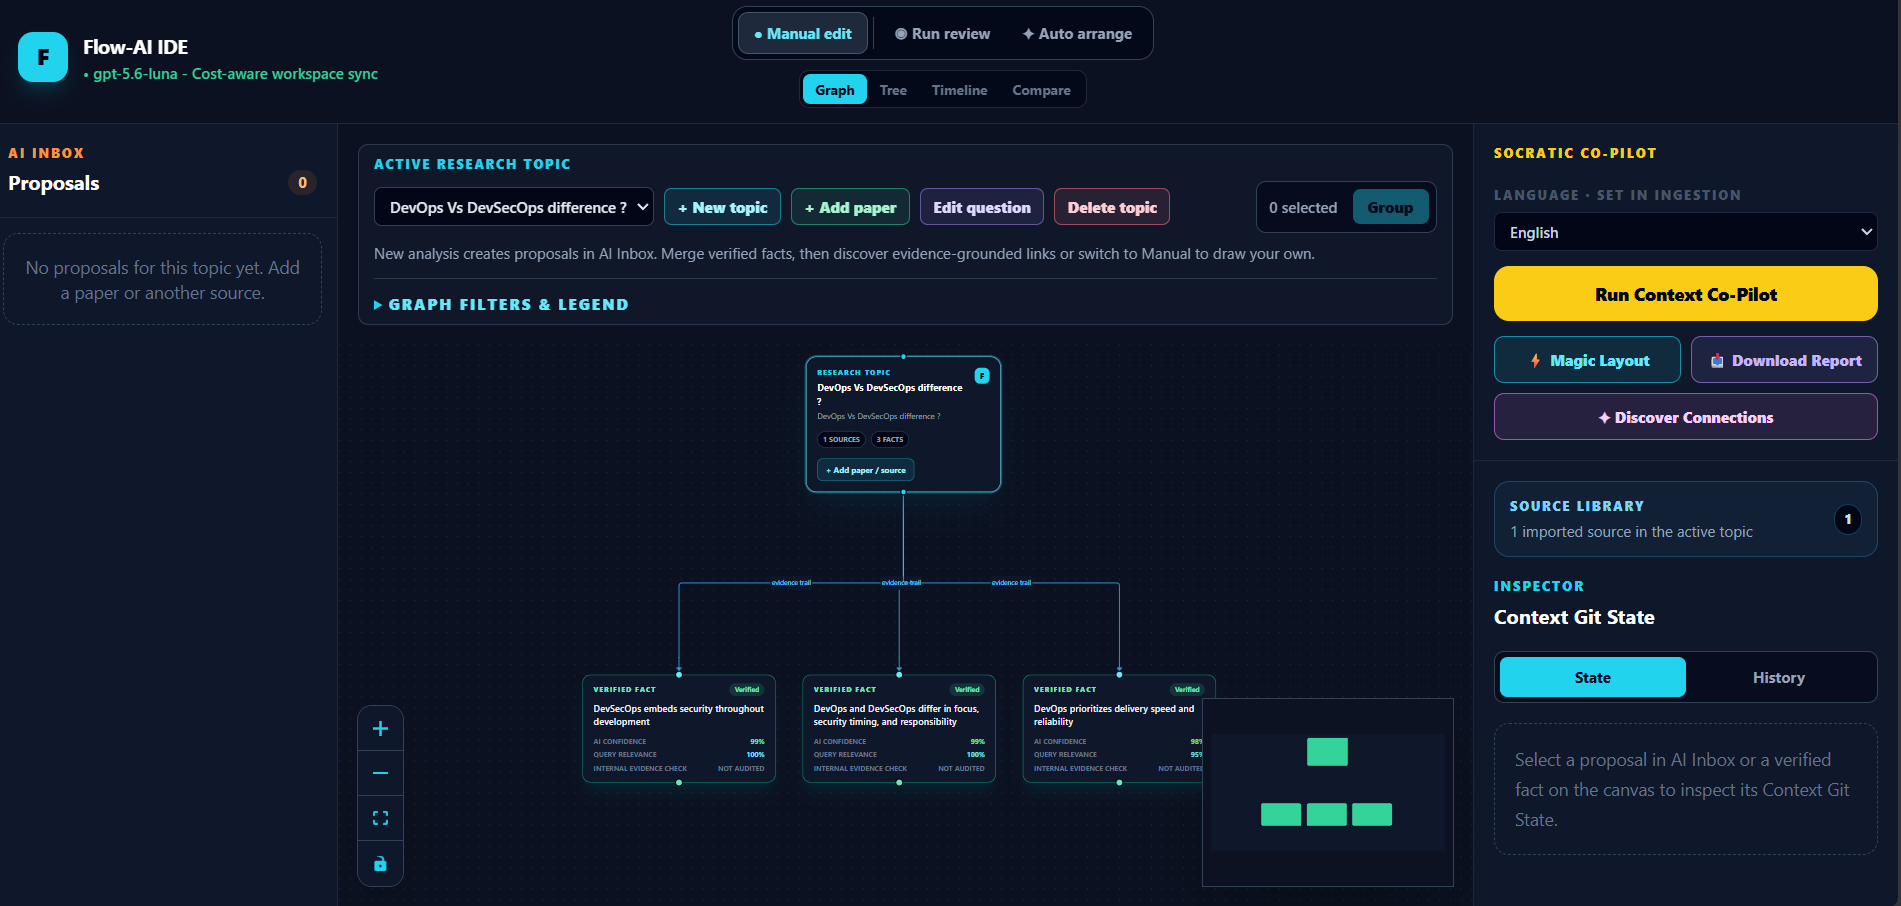This screenshot has width=1901, height=906.
Task: Open the English language dropdown
Action: coord(1685,232)
